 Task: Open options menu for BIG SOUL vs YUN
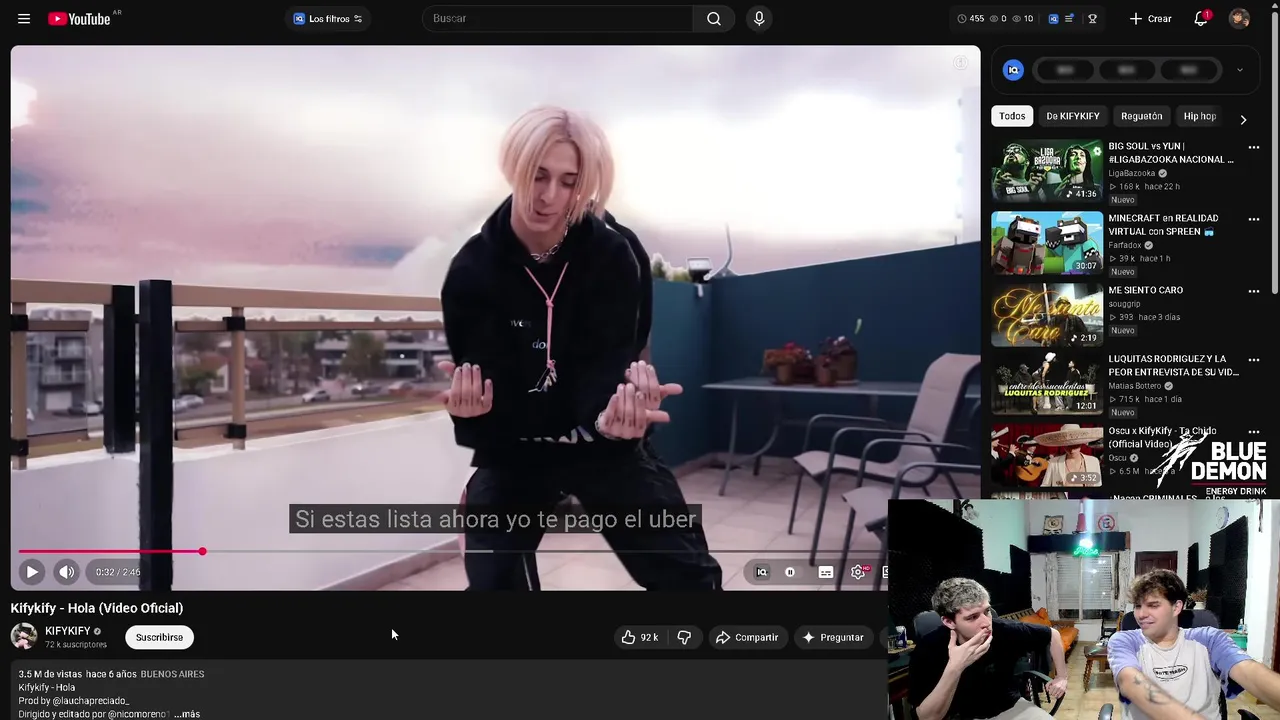[1253, 147]
